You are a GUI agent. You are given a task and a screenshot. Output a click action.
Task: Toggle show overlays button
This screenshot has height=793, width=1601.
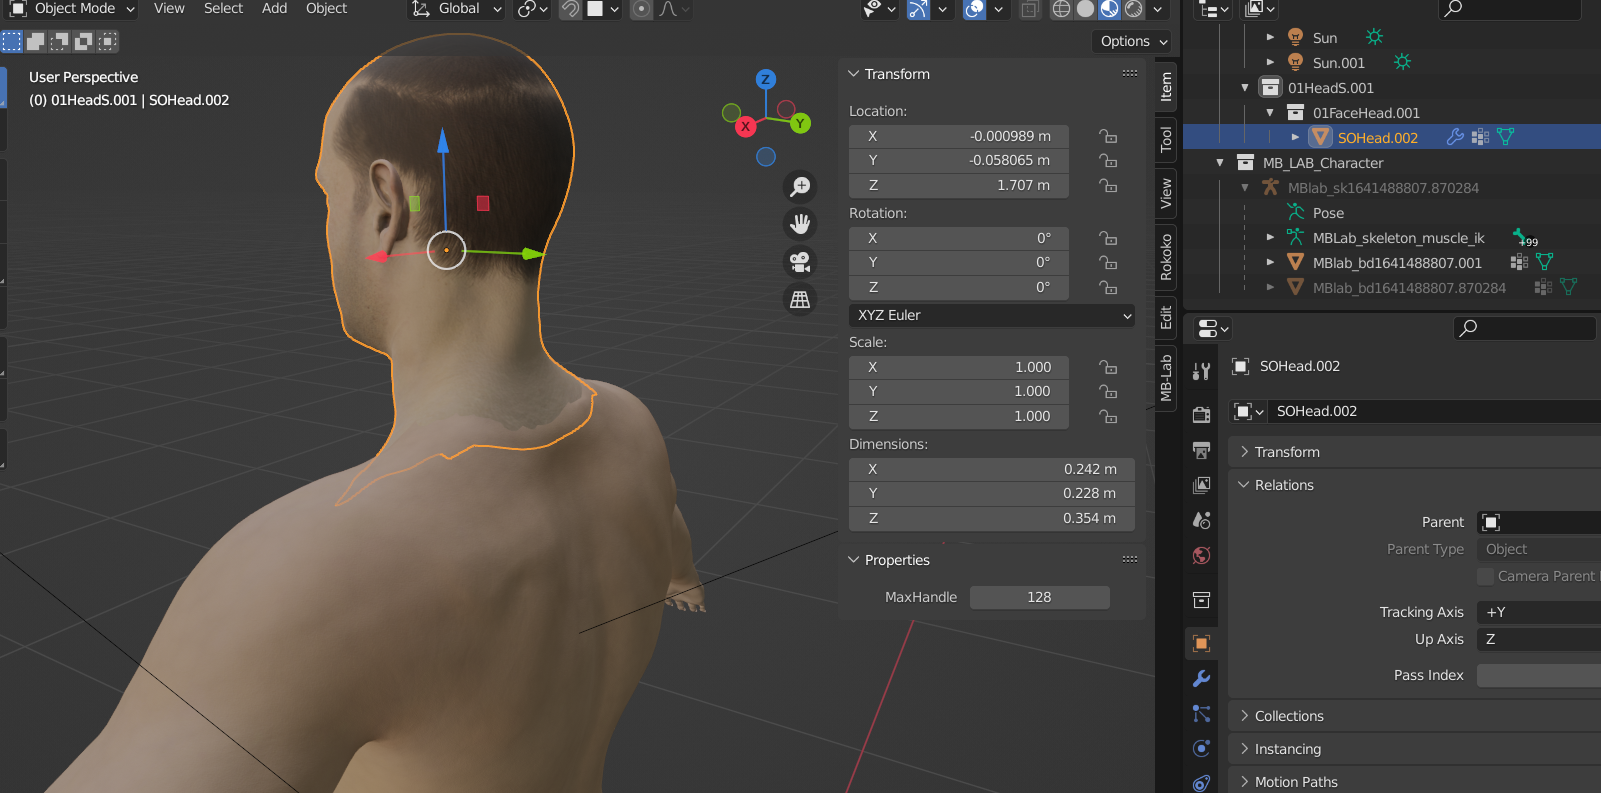click(974, 9)
